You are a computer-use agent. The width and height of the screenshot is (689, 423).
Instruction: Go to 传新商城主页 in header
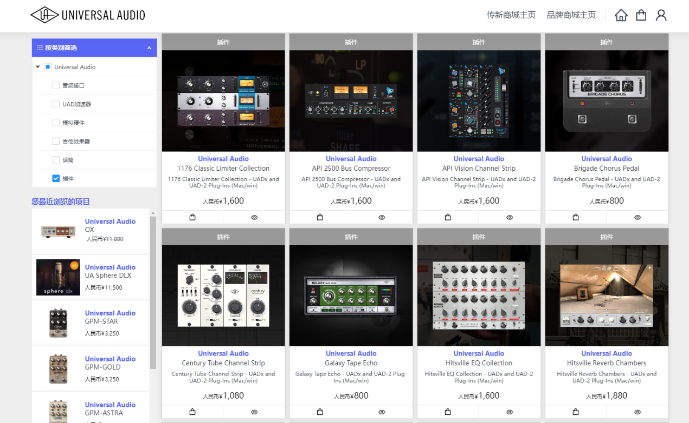[x=511, y=15]
